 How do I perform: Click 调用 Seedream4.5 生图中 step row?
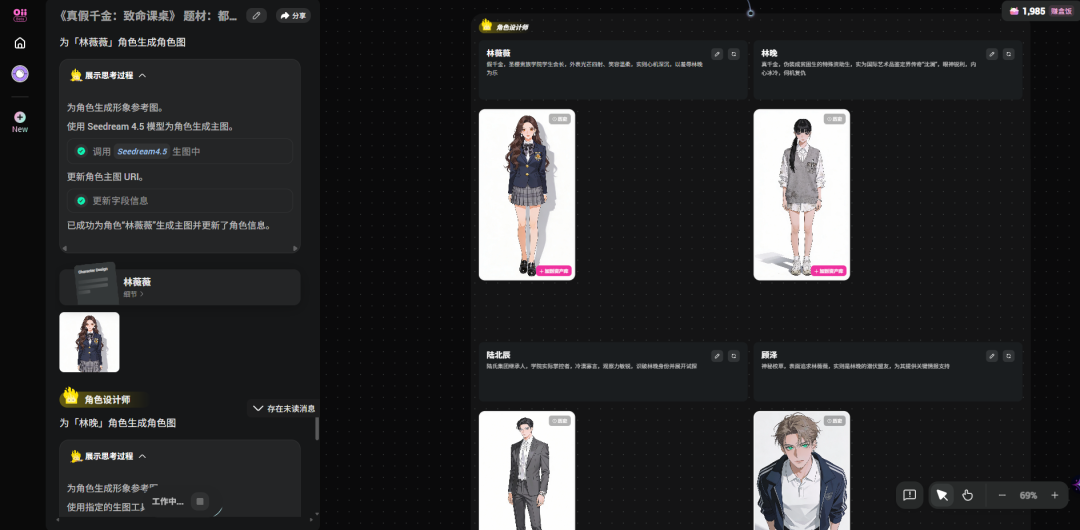[180, 152]
